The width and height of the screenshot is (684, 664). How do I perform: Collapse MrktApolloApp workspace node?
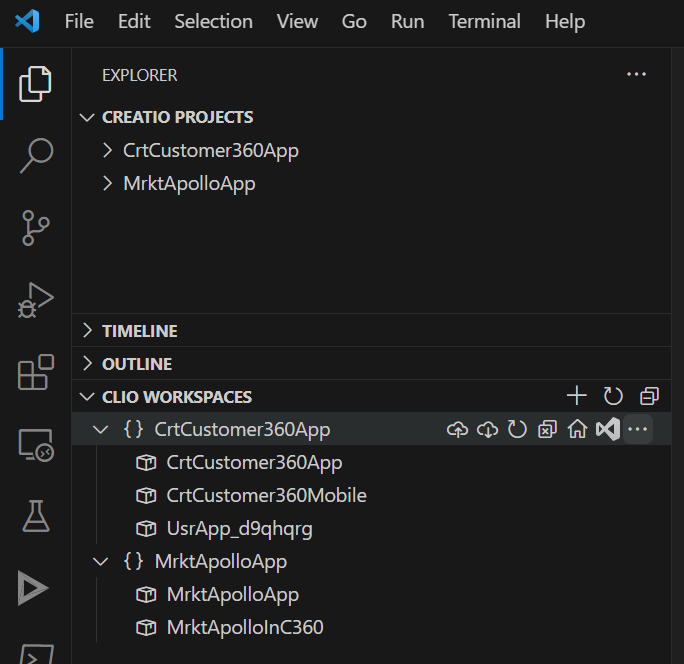click(x=100, y=561)
